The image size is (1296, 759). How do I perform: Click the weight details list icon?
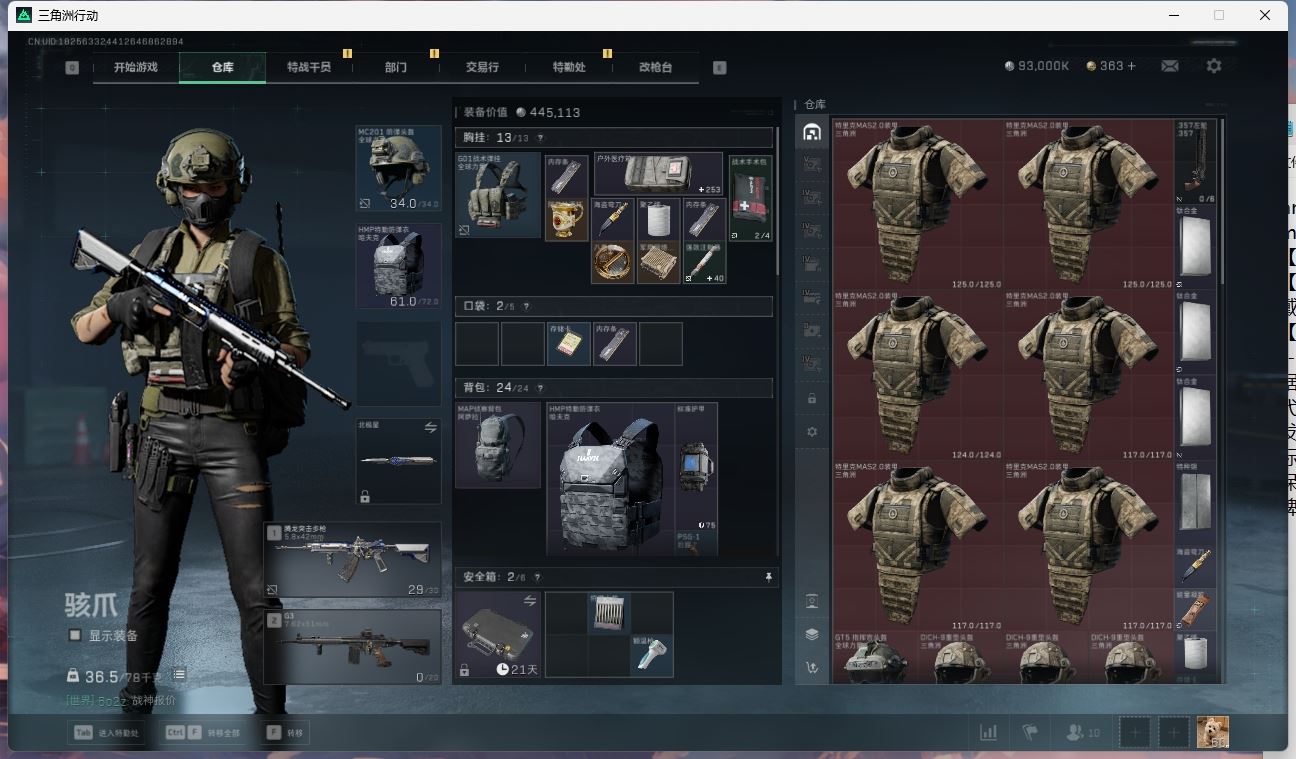179,676
